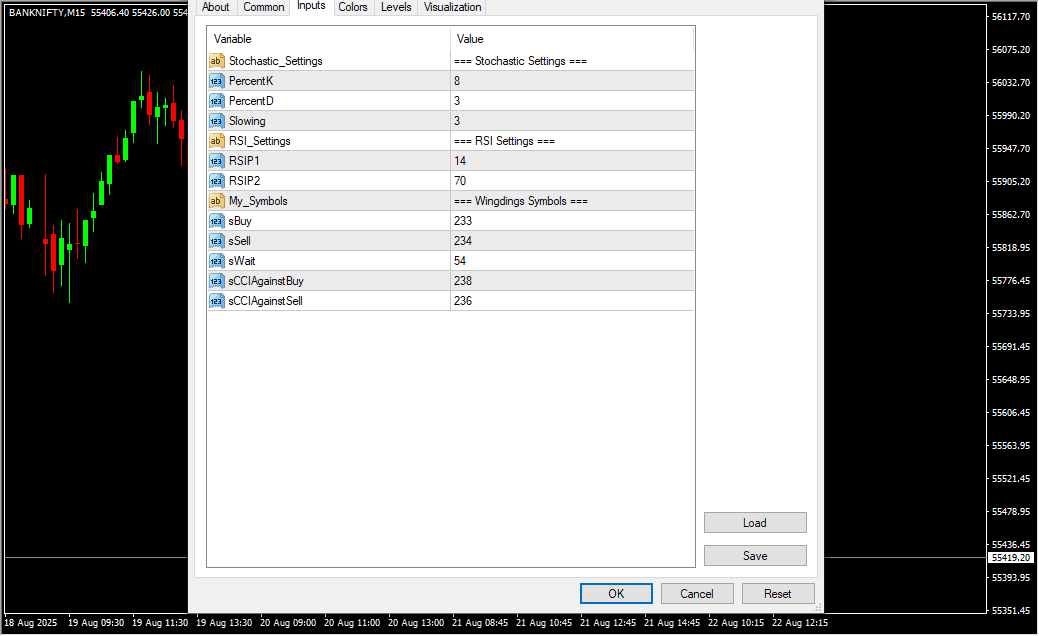Go to the Visualization tab
The width and height of the screenshot is (1039, 636).
452,7
